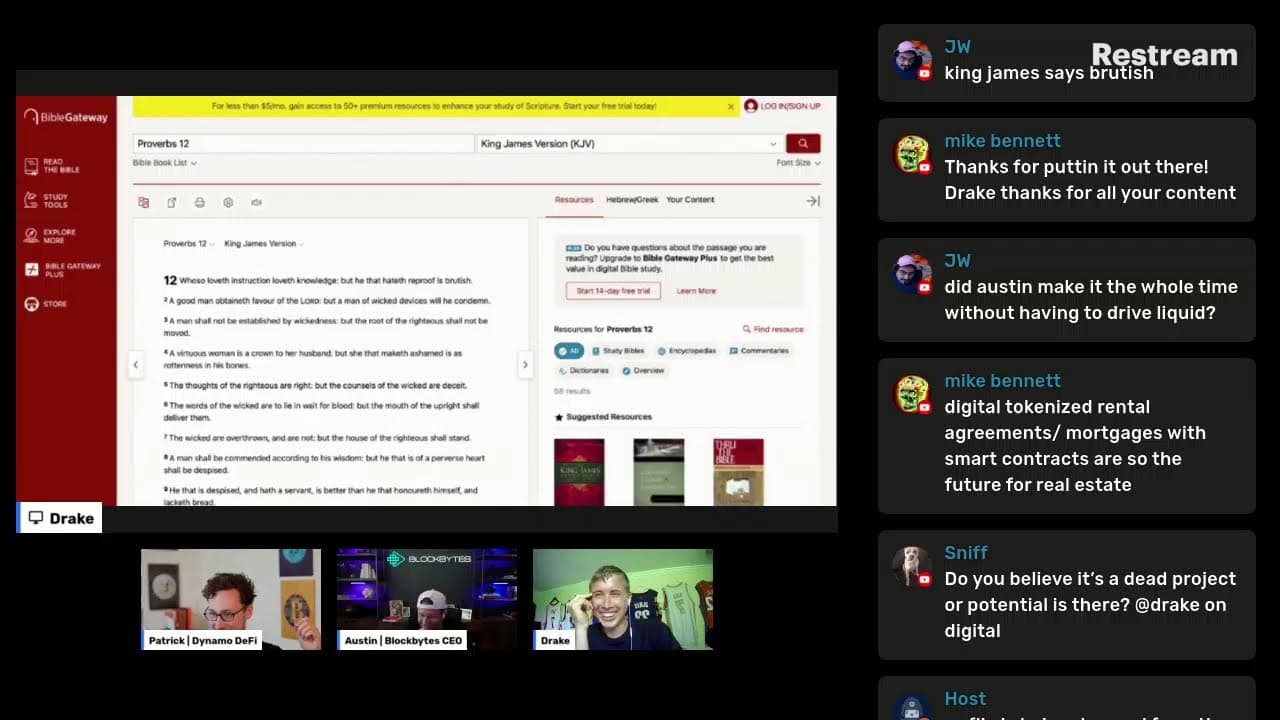The height and width of the screenshot is (720, 1280).
Task: Click the parallel versions icon in passage toolbar
Action: point(144,202)
